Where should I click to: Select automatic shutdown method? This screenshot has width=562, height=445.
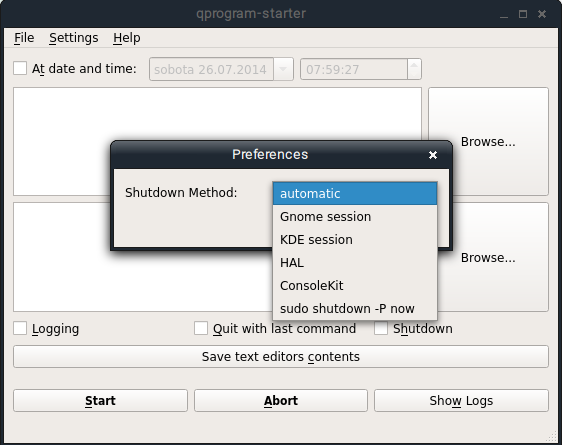point(355,193)
